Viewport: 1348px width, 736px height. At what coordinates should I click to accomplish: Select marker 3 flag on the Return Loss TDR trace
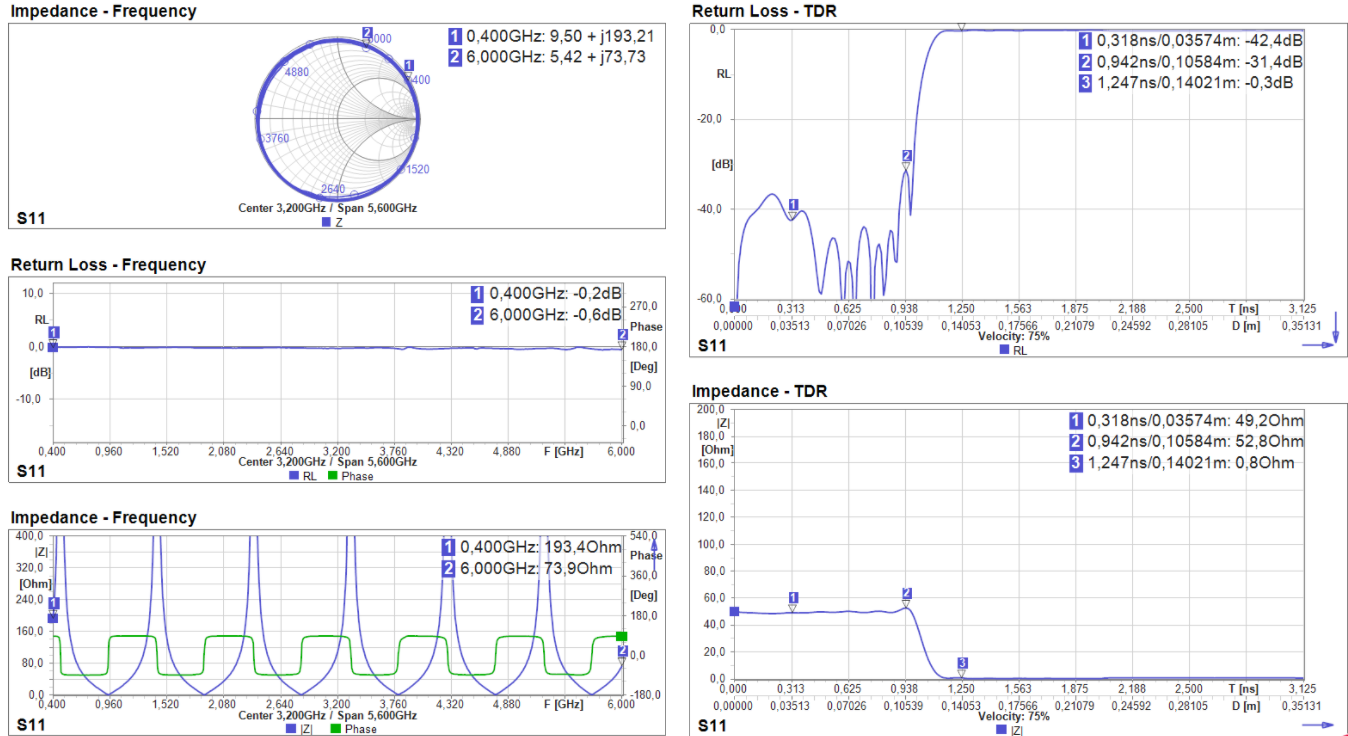click(x=963, y=28)
